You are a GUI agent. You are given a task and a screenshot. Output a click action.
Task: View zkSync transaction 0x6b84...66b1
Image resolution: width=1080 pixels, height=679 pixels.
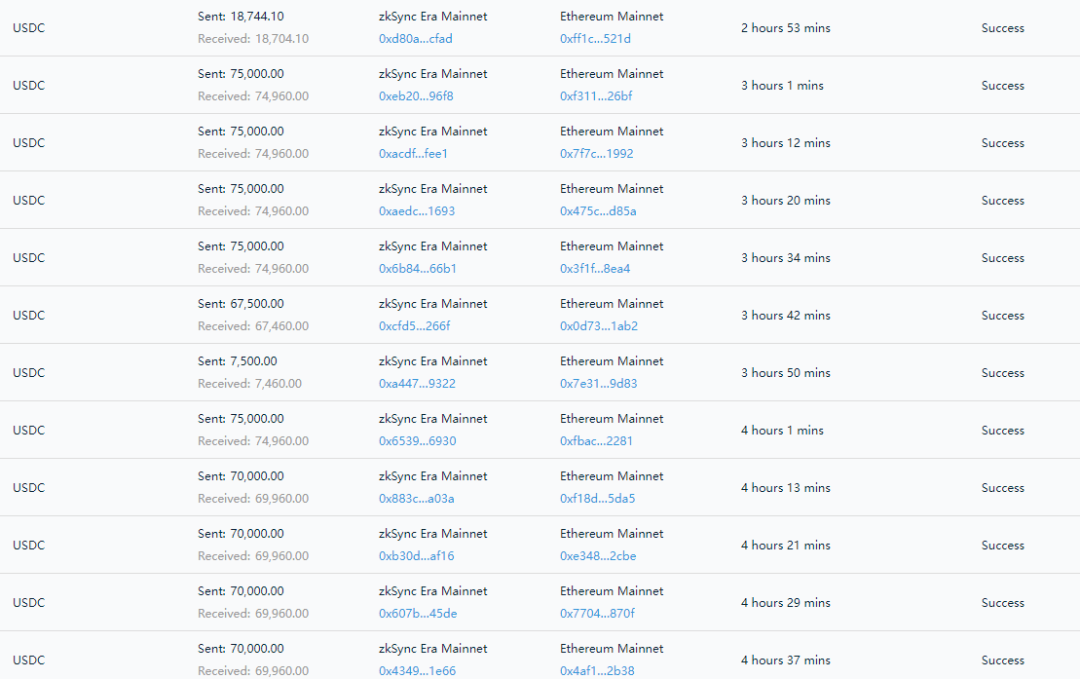[x=417, y=269]
